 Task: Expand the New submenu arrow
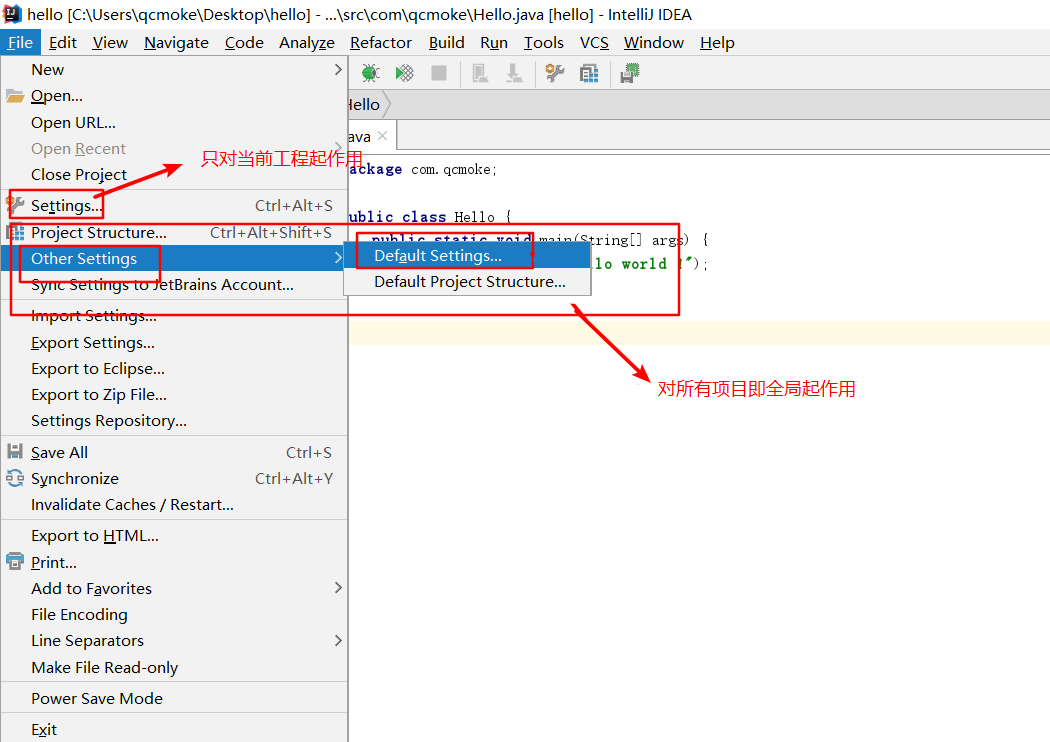pyautogui.click(x=338, y=70)
